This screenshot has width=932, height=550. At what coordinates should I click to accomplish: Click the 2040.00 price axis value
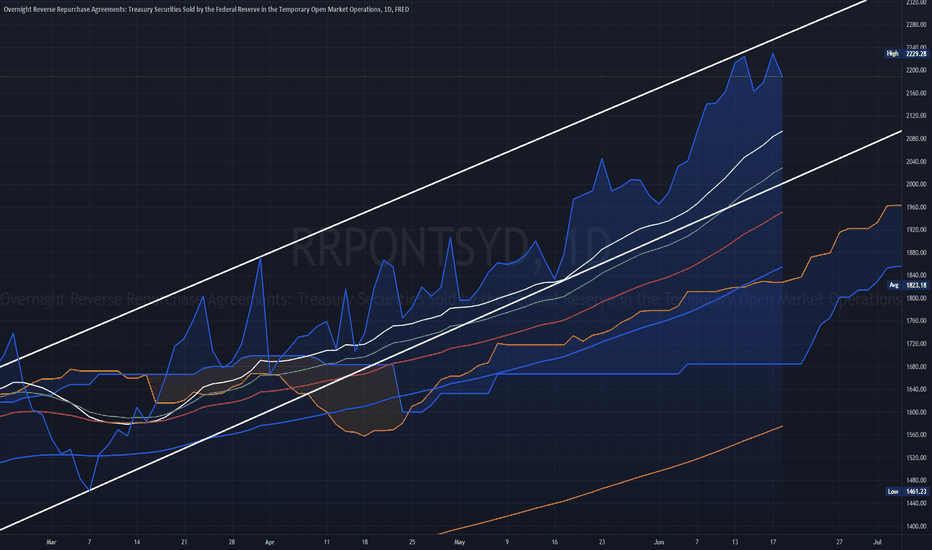916,162
